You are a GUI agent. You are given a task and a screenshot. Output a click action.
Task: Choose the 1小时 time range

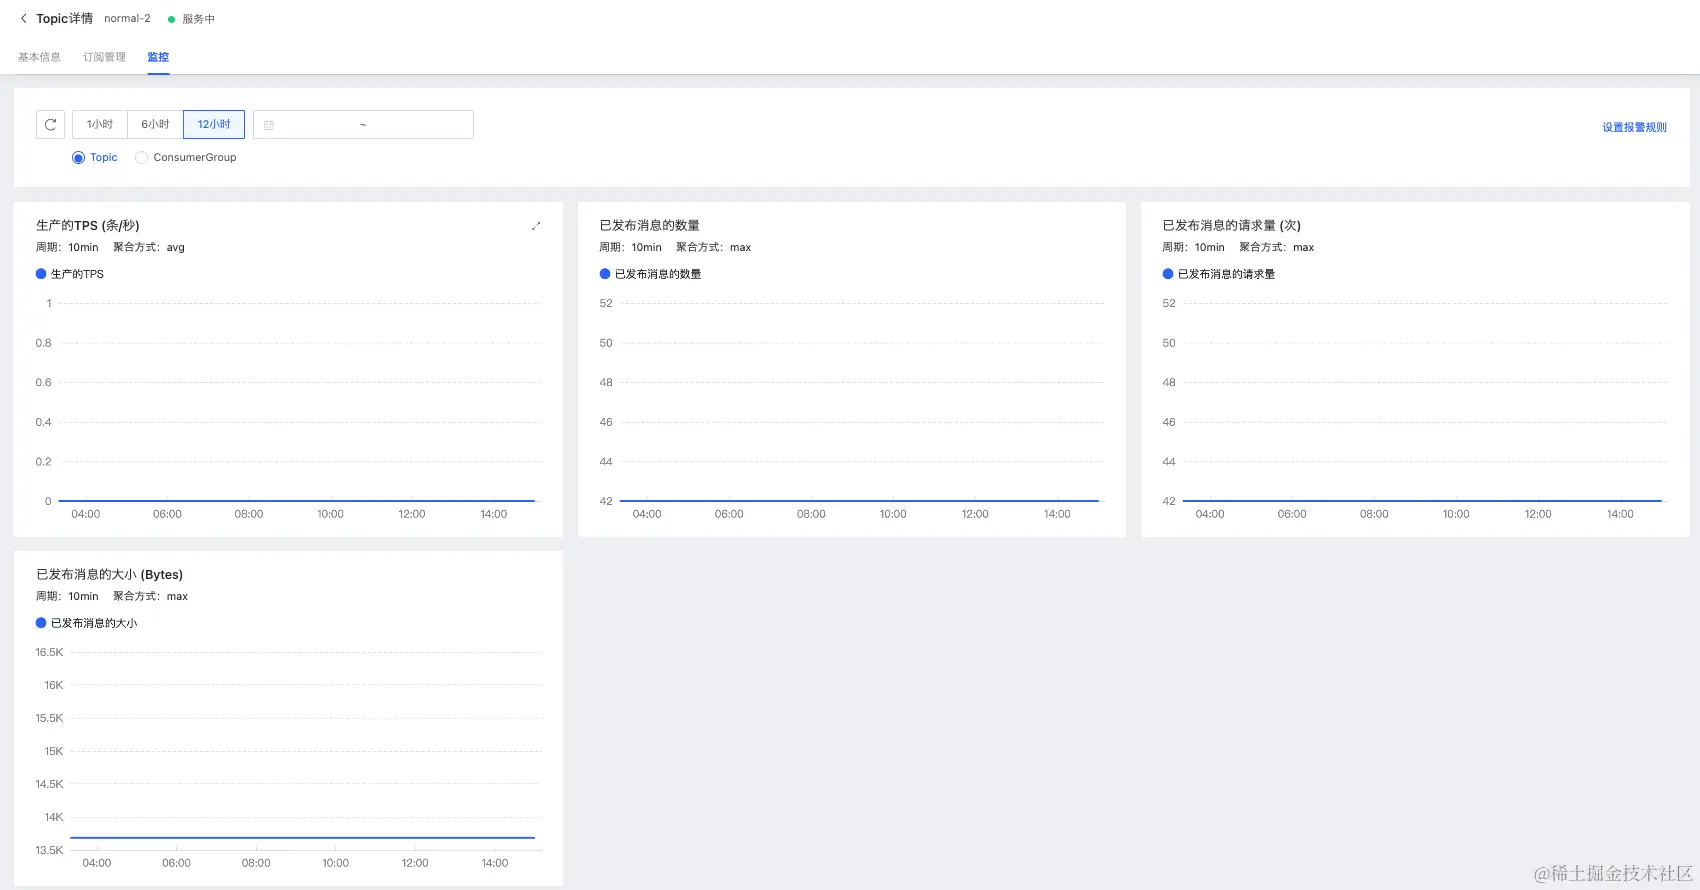[x=100, y=125]
